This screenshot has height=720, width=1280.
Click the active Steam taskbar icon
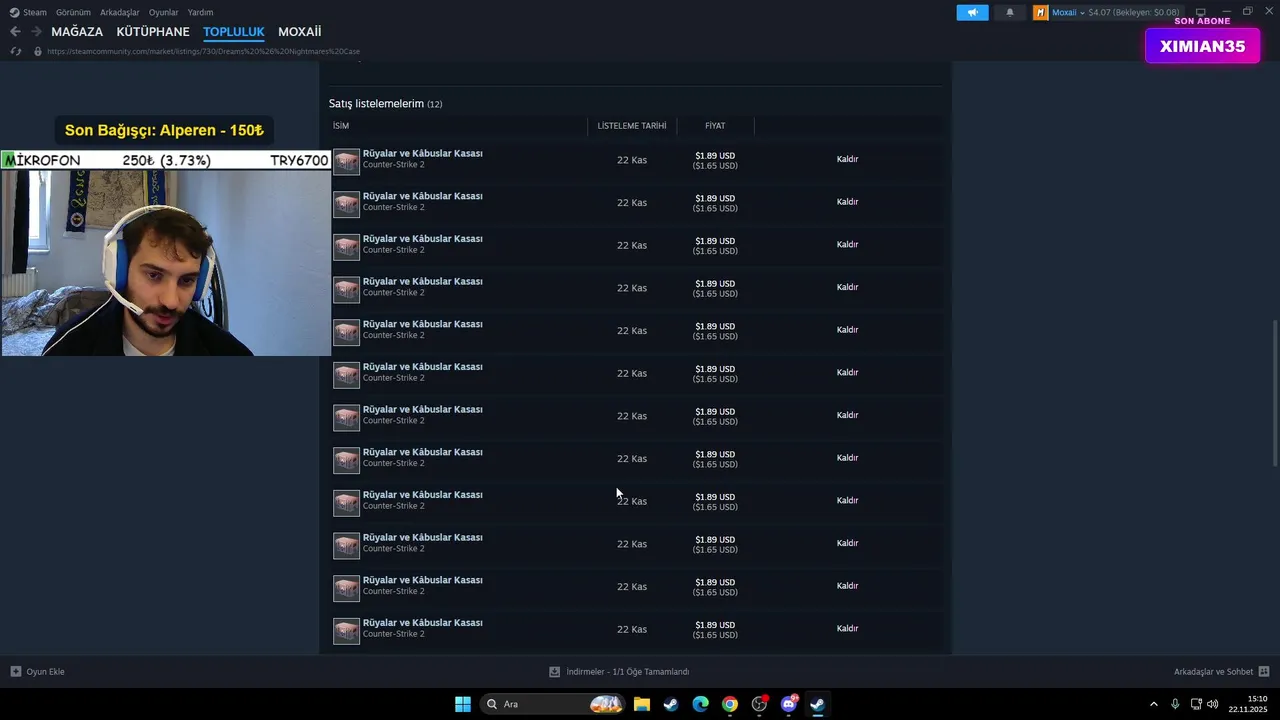[x=818, y=704]
